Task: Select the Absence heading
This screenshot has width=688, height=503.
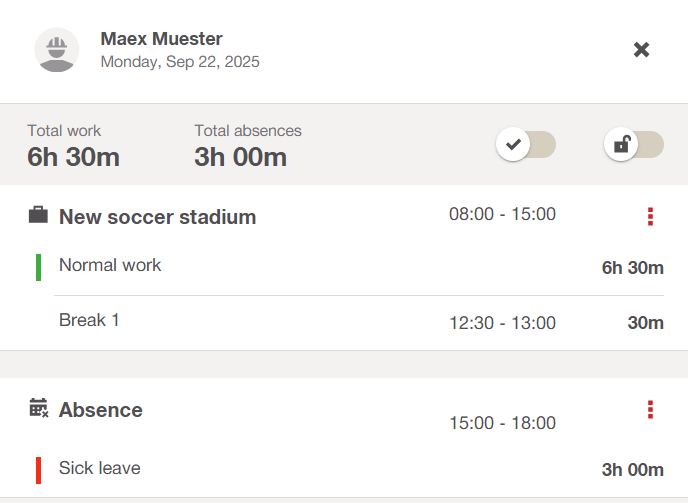Action: click(x=101, y=410)
